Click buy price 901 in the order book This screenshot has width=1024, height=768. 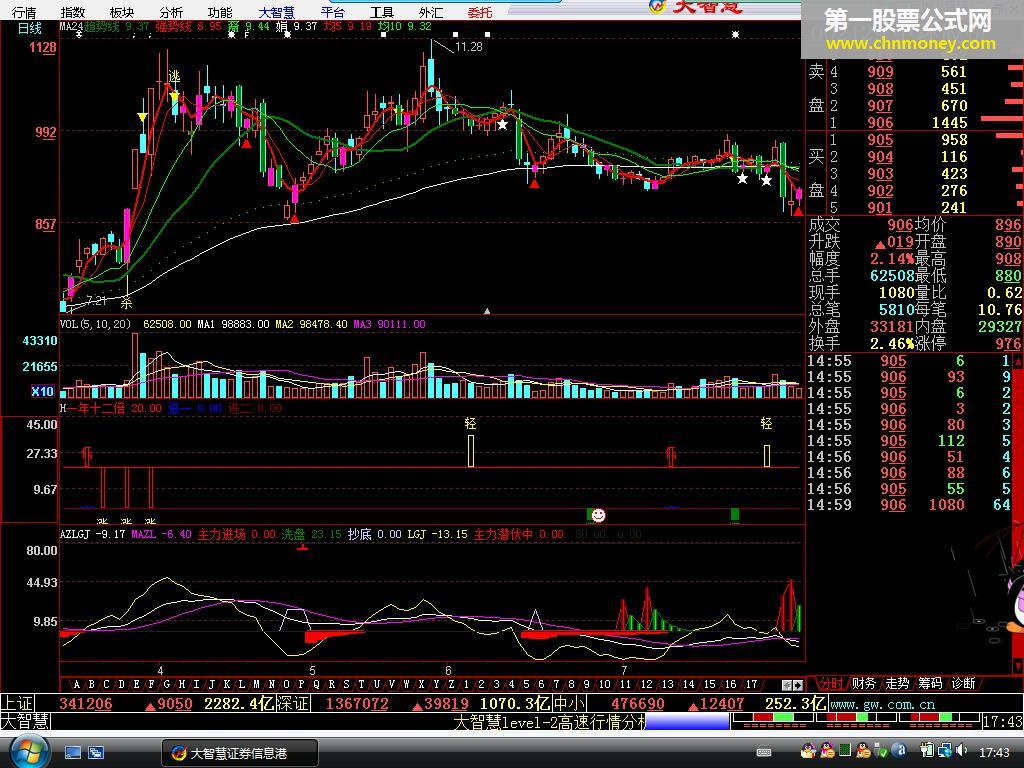tap(880, 208)
